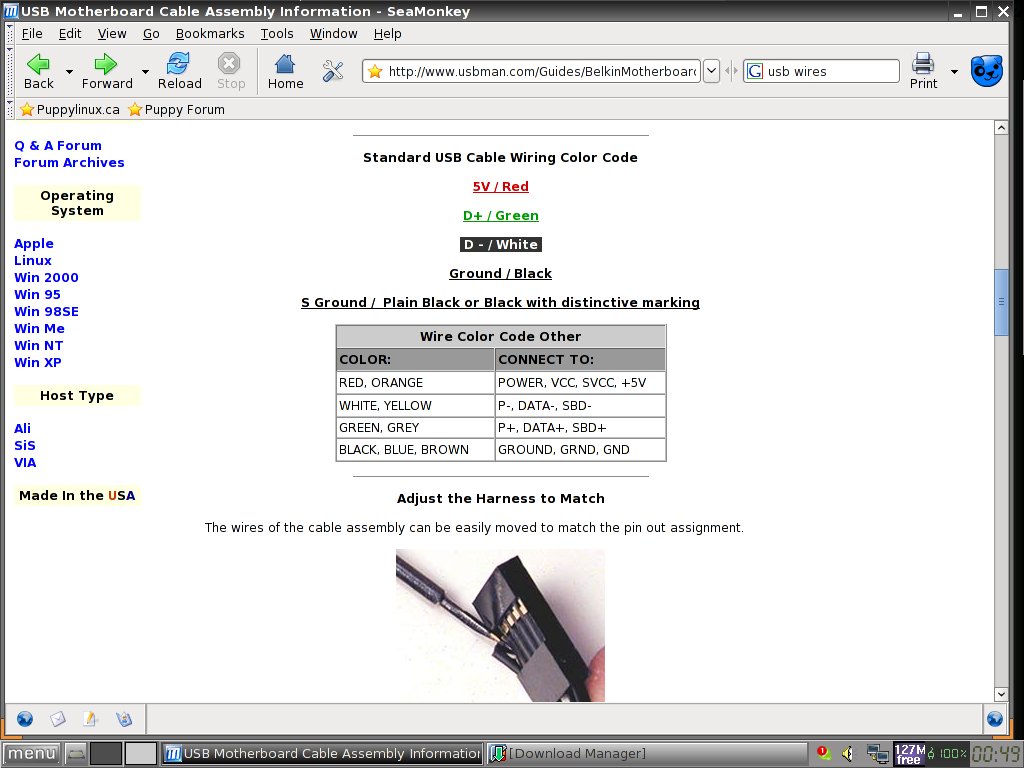Screen dimensions: 1024x768
Task: Click the scrollbar down arrow
Action: (1001, 694)
